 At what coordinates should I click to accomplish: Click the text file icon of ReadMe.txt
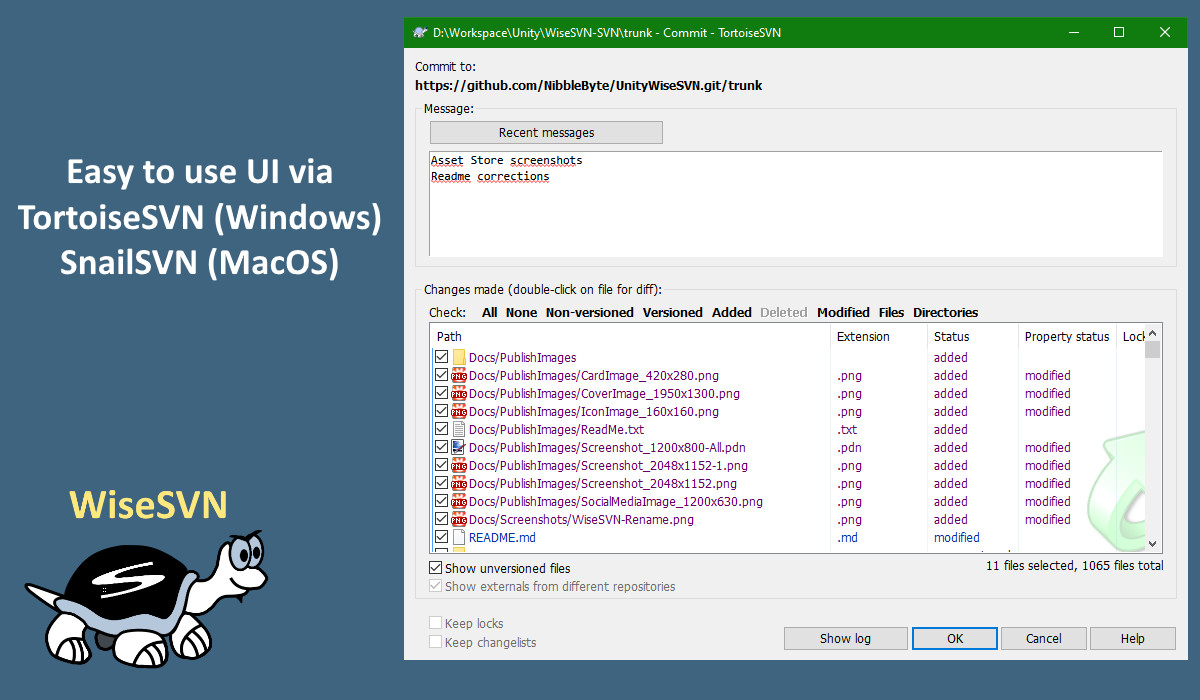[459, 430]
